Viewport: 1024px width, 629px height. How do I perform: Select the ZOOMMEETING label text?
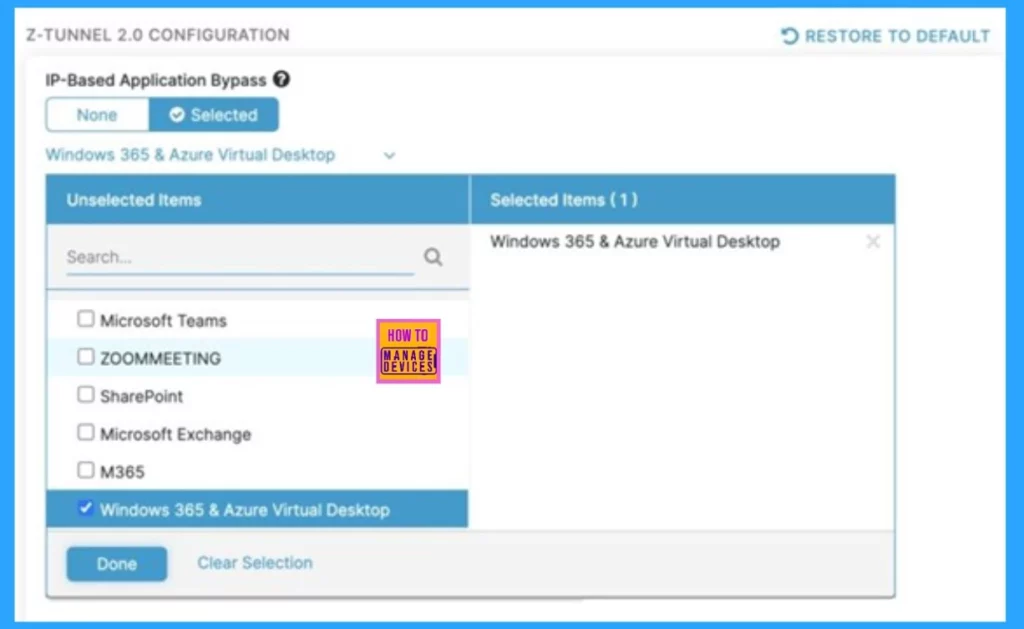[161, 359]
